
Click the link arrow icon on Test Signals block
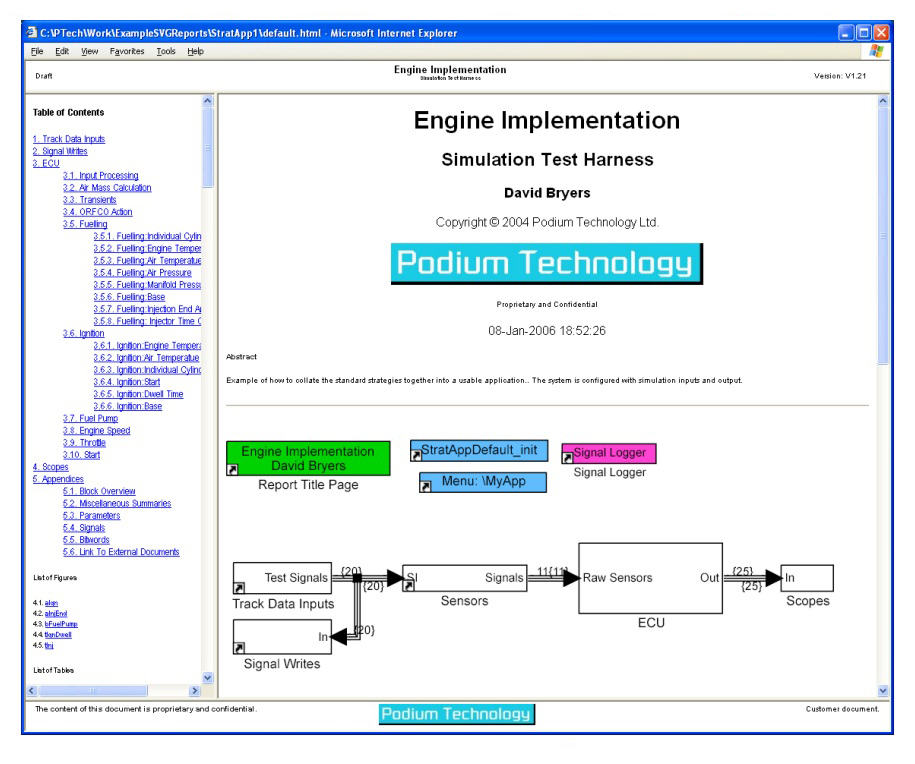pyautogui.click(x=239, y=587)
